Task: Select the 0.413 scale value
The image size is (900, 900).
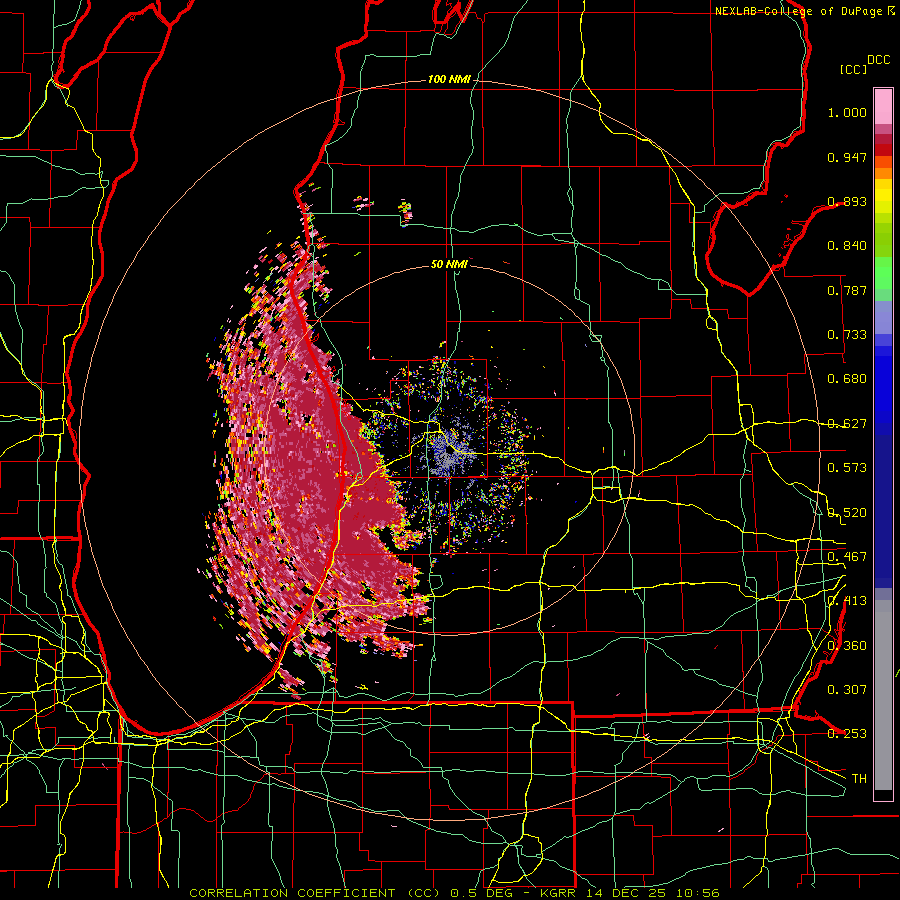Action: [847, 601]
